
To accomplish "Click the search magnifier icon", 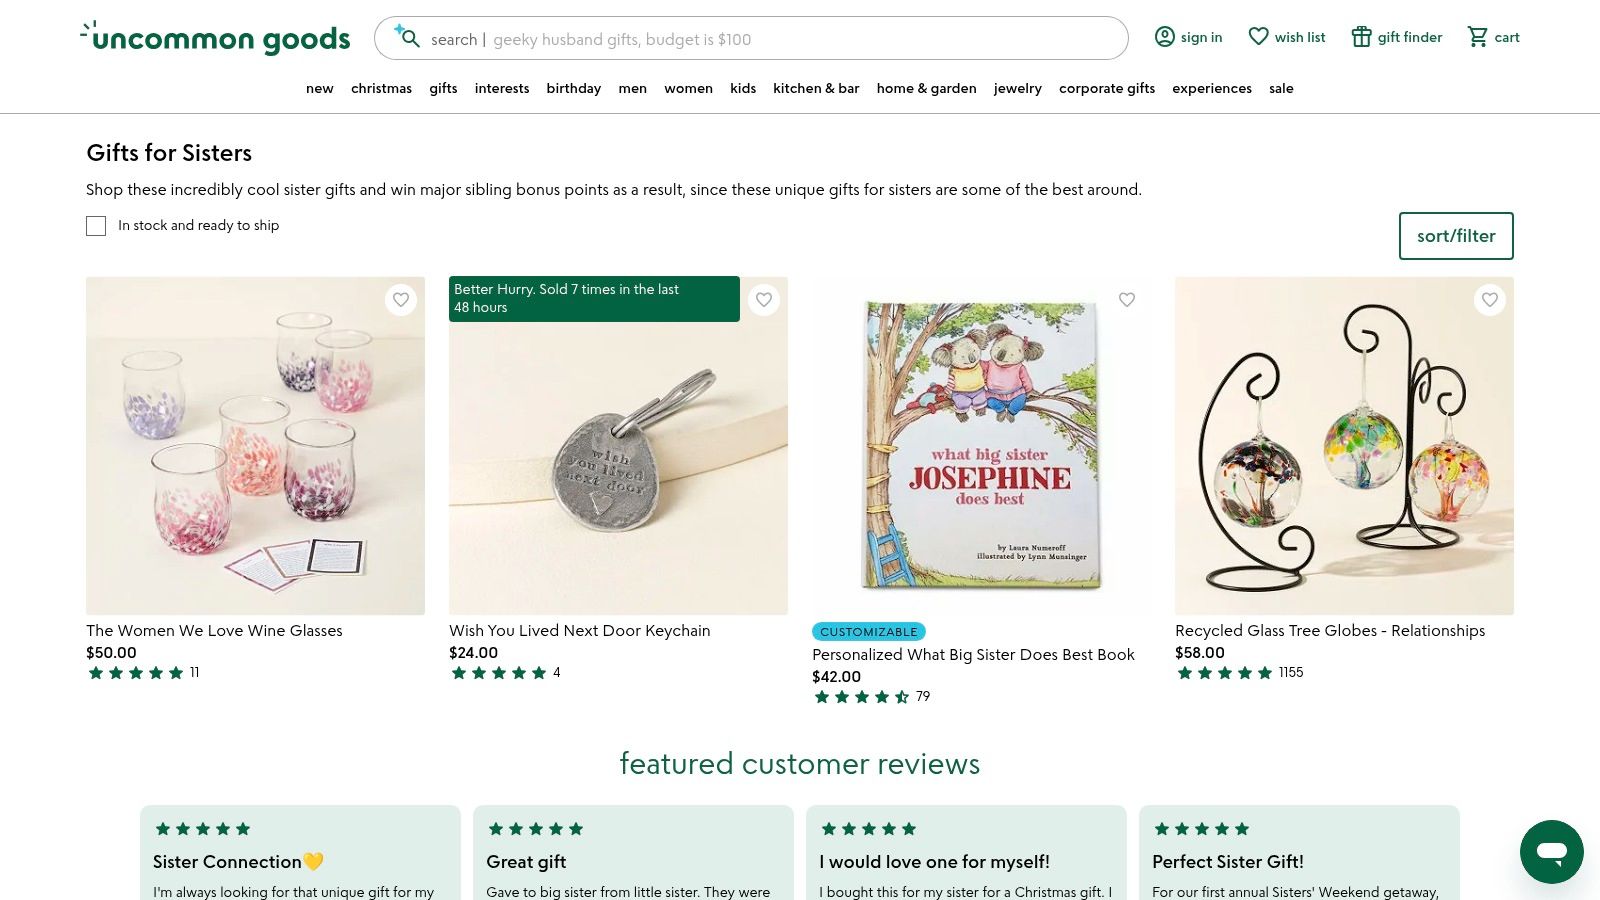I will (407, 38).
